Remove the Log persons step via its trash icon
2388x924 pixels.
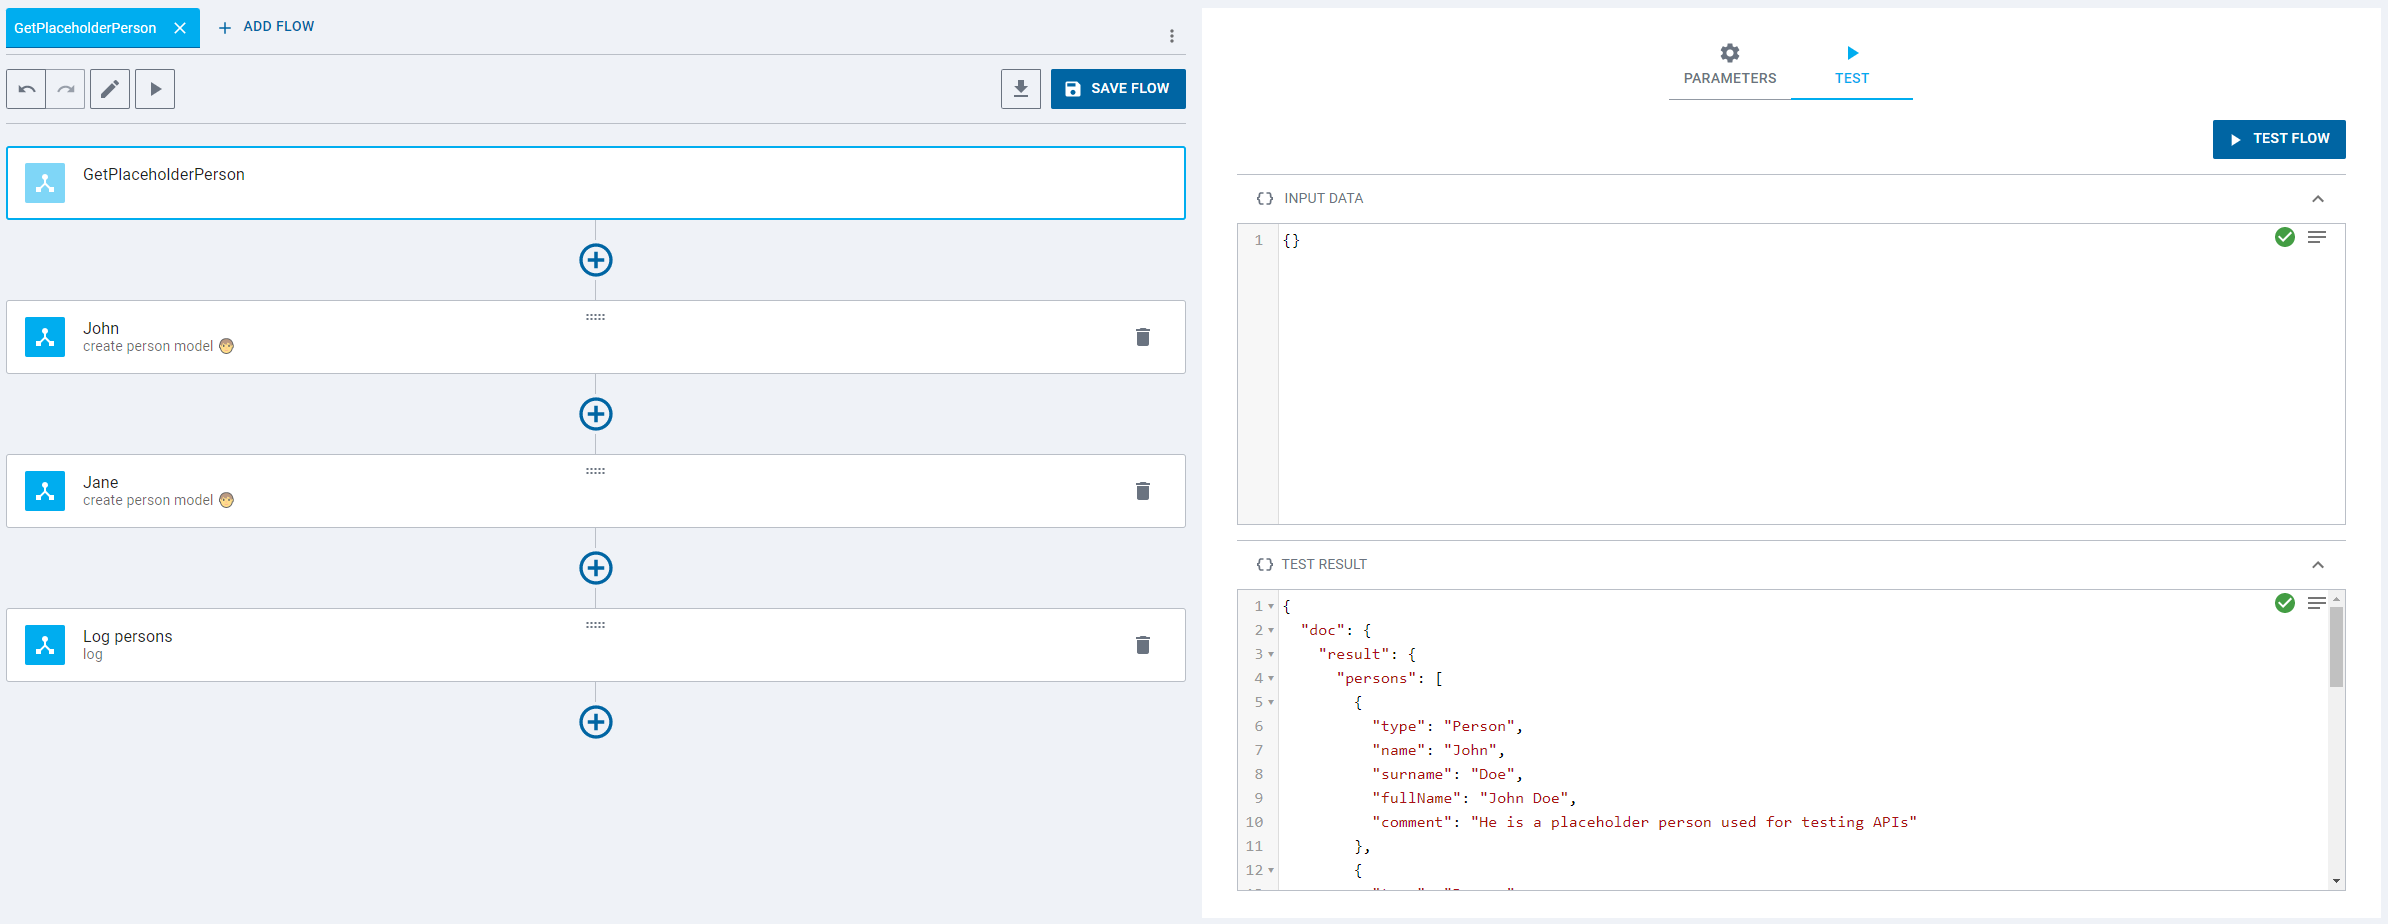tap(1142, 645)
